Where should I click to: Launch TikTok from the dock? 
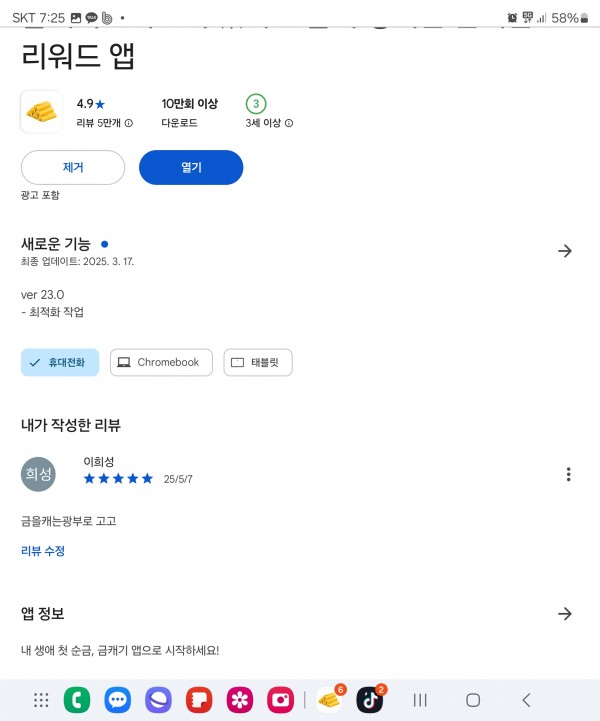pyautogui.click(x=370, y=700)
